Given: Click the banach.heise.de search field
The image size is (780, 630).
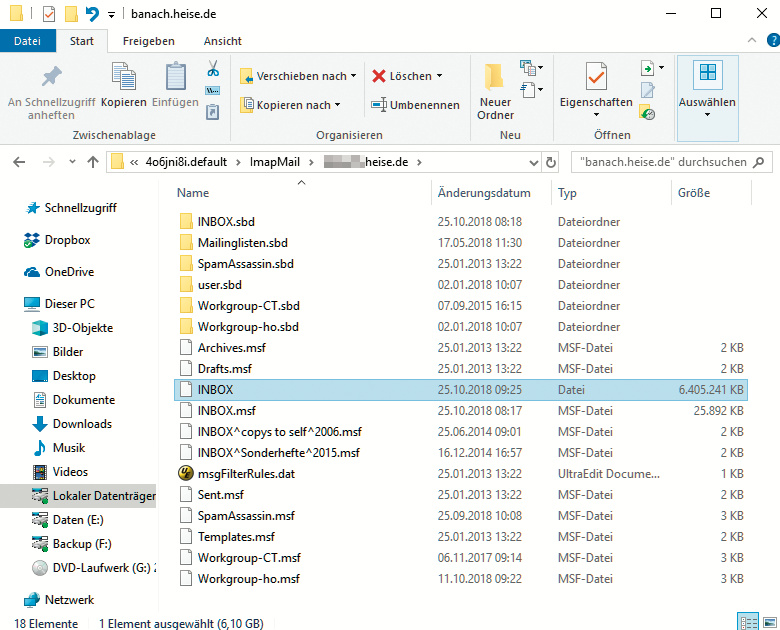Looking at the screenshot, I should click(x=672, y=162).
